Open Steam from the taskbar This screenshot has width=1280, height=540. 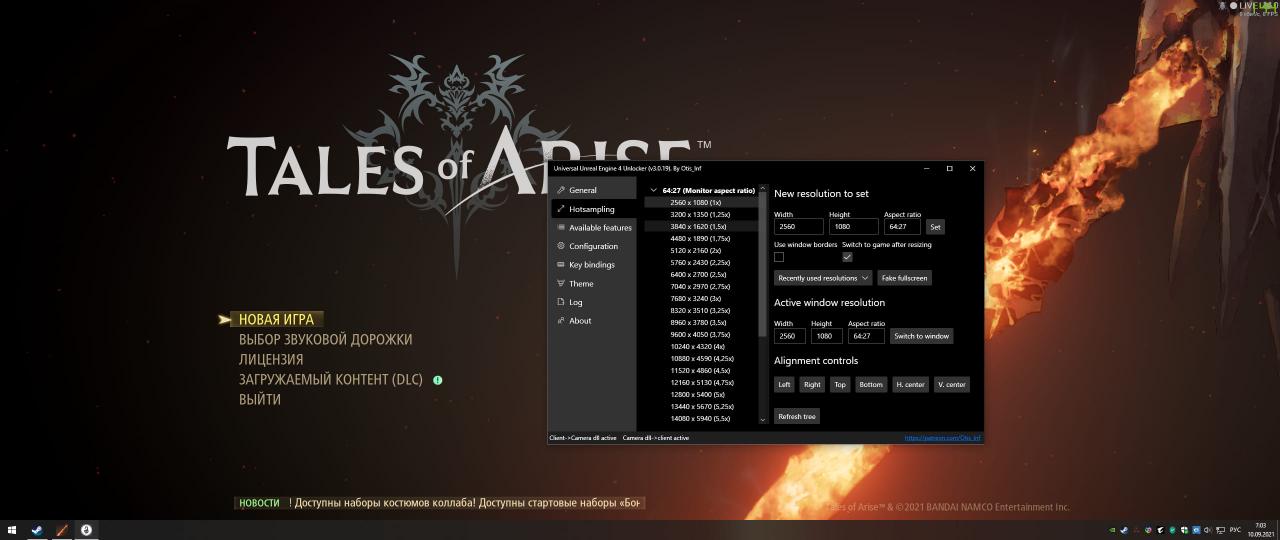(x=37, y=530)
